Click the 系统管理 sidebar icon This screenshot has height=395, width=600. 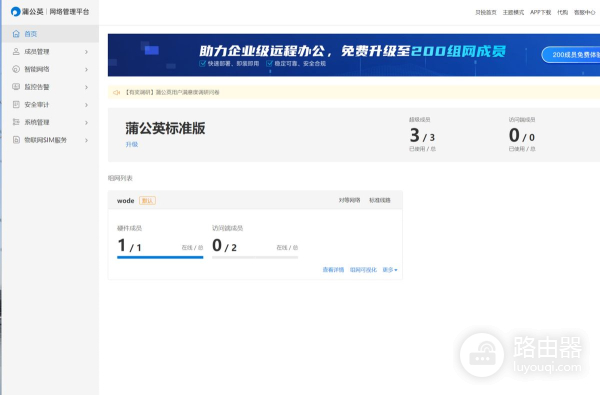(x=16, y=122)
